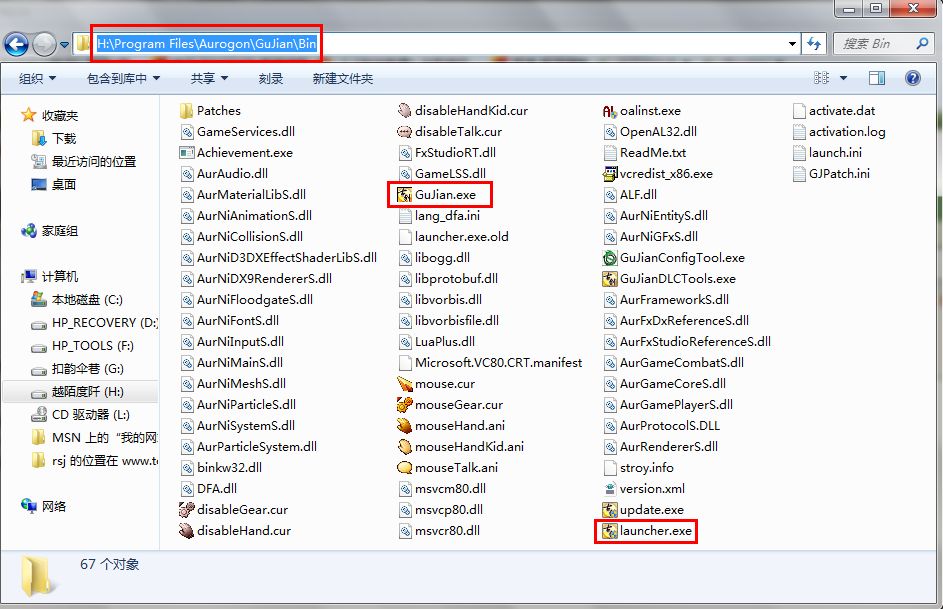This screenshot has height=609, width=943.
Task: Select the file name activate.dat
Action: (x=841, y=111)
